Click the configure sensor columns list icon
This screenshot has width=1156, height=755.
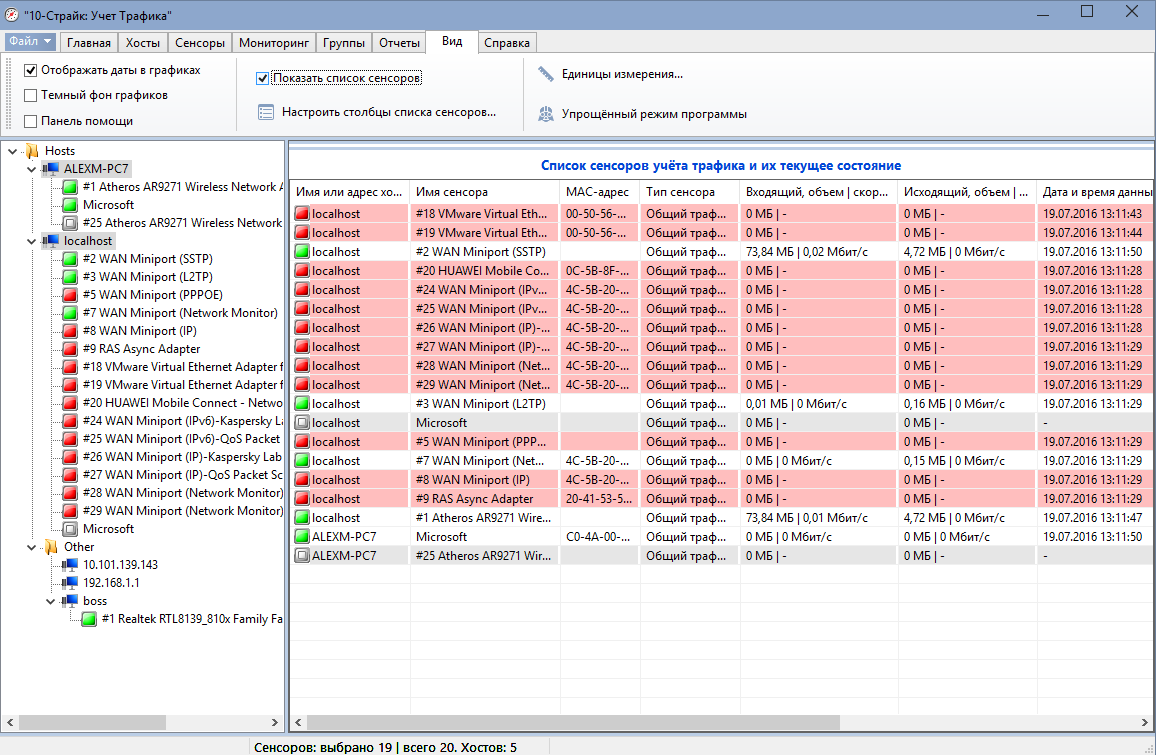[x=266, y=112]
